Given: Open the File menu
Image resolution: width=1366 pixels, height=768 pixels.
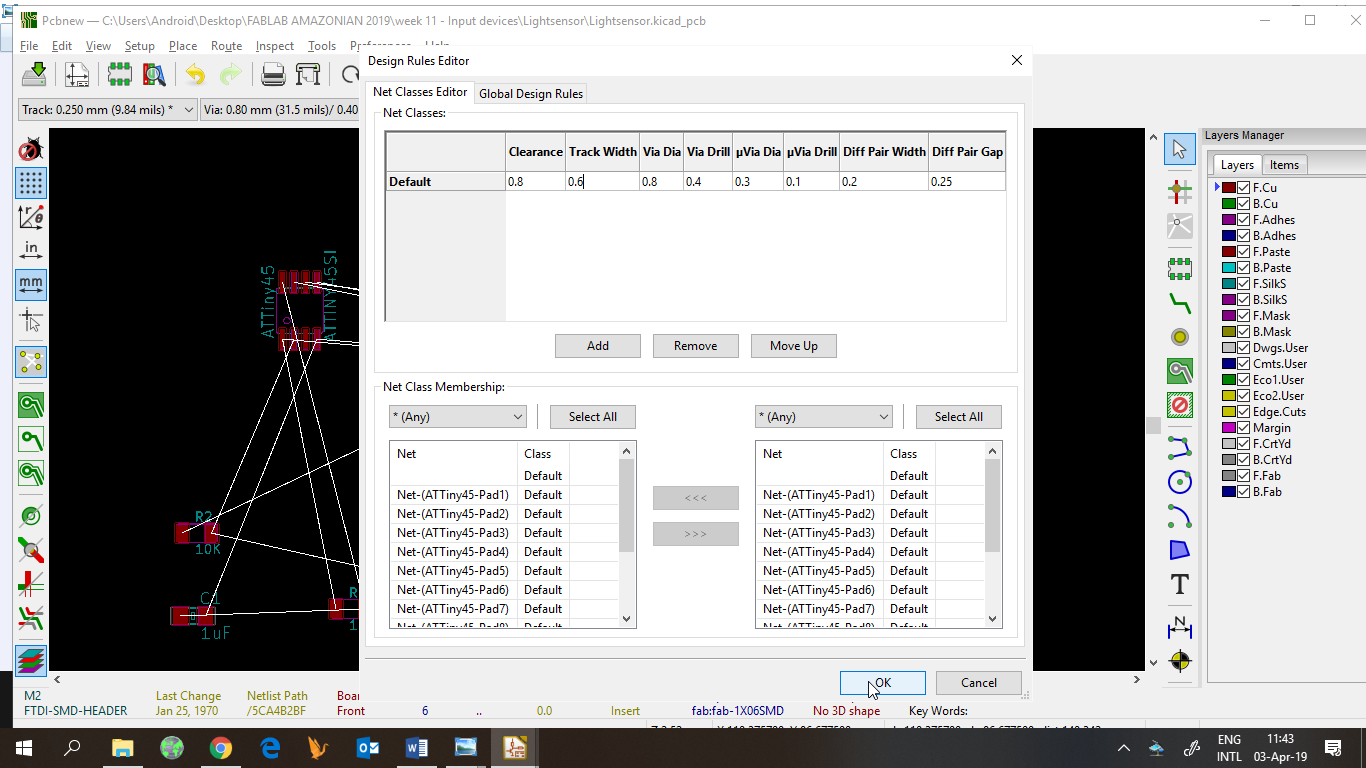Looking at the screenshot, I should (x=29, y=46).
